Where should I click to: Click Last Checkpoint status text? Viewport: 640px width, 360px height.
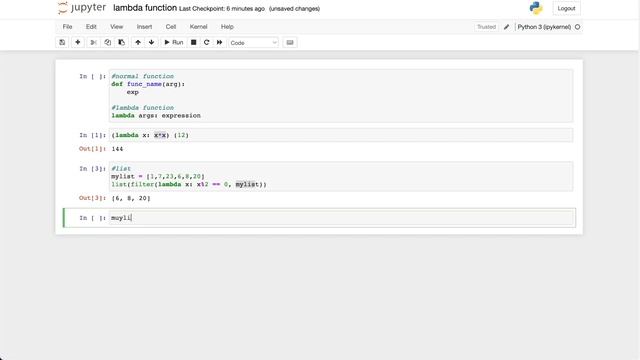(x=222, y=9)
